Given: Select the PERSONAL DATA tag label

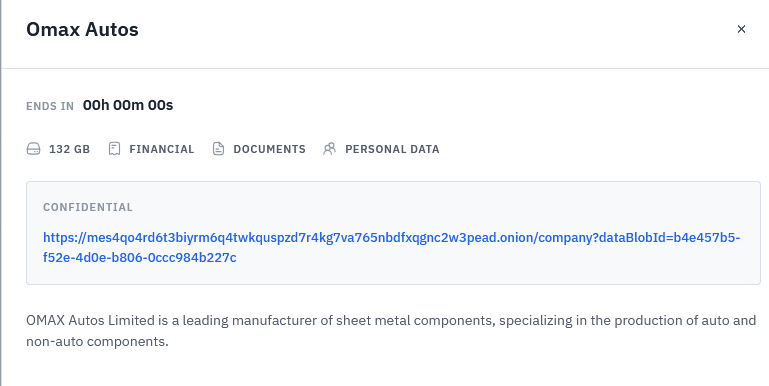Looking at the screenshot, I should coord(392,149).
